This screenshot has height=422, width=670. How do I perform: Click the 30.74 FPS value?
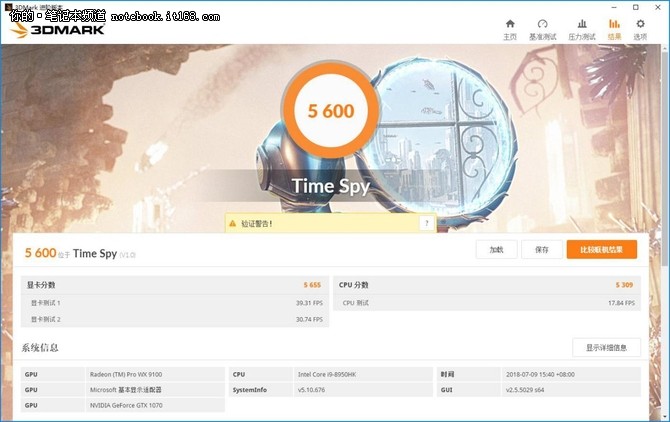309,319
